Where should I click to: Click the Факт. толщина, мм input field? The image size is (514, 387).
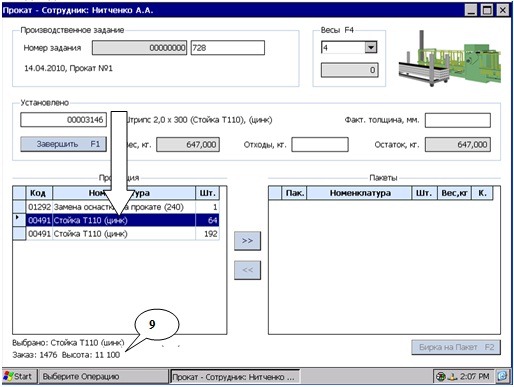[x=458, y=120]
